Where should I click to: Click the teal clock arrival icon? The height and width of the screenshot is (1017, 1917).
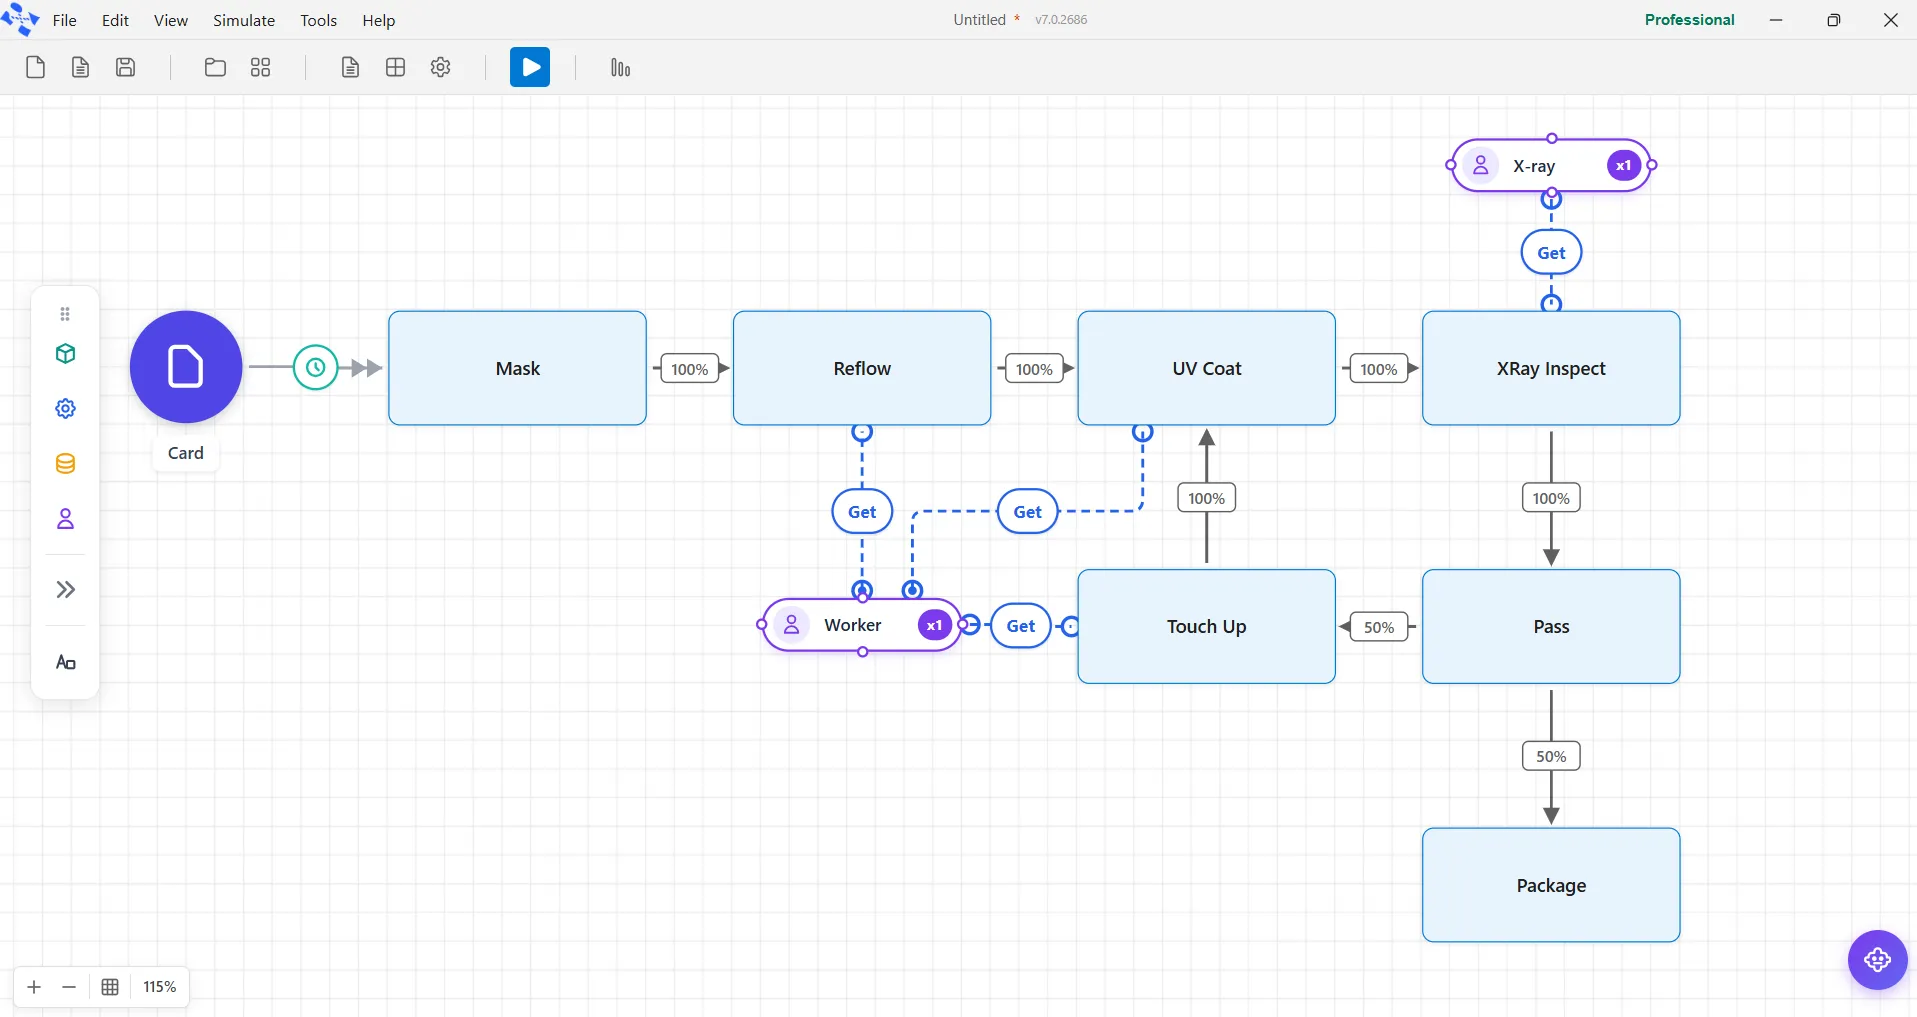316,368
